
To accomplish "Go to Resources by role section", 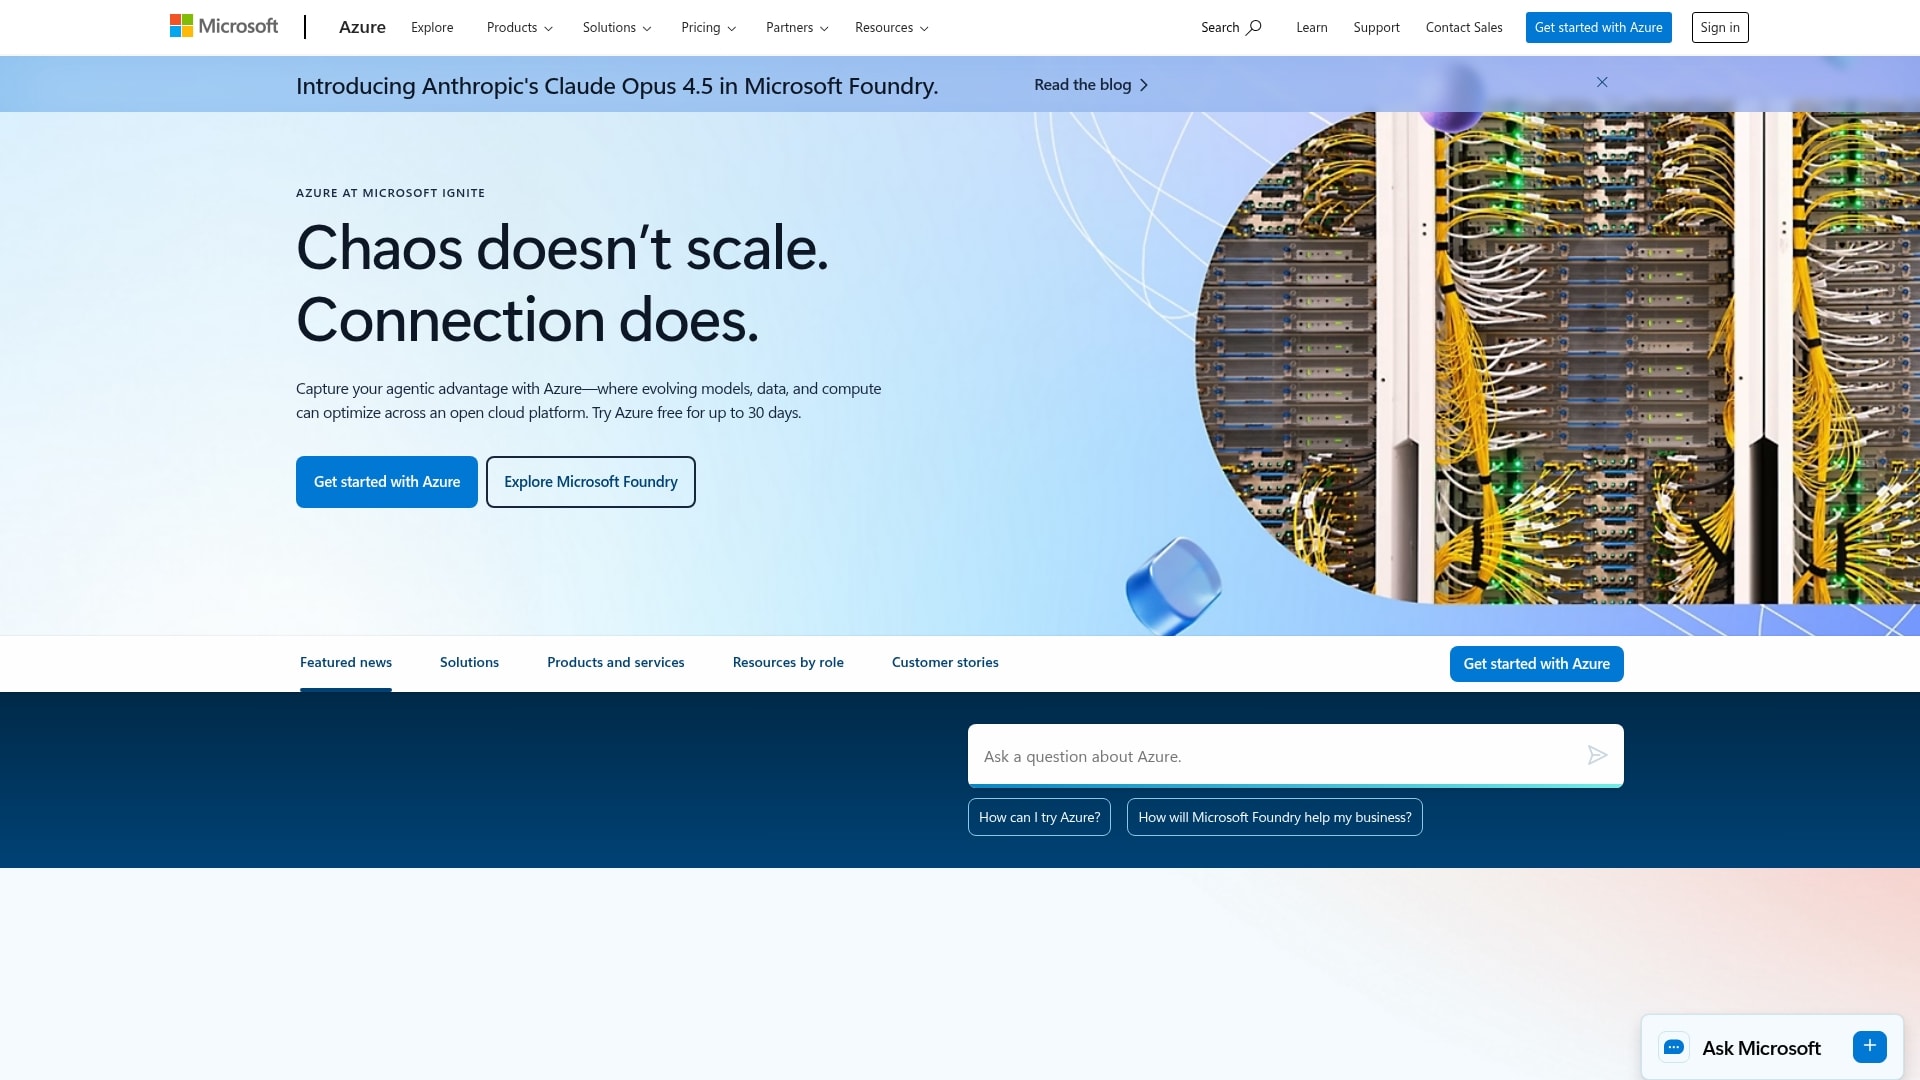I will [x=787, y=662].
